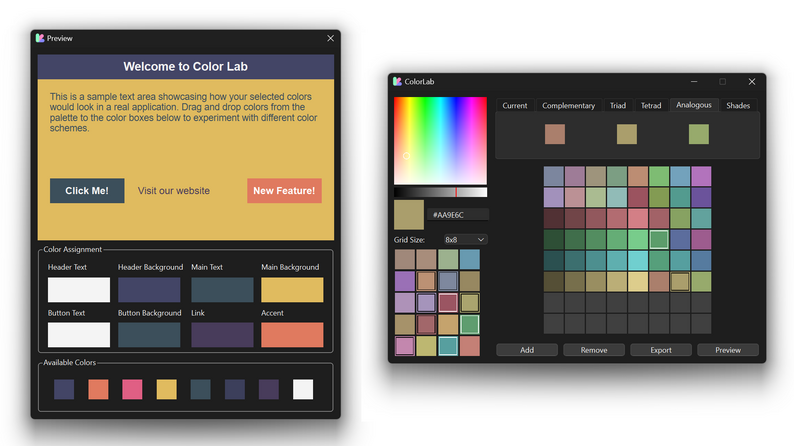Screen dimensions: 794x446
Task: Minimize the ColorLab window
Action: click(694, 82)
